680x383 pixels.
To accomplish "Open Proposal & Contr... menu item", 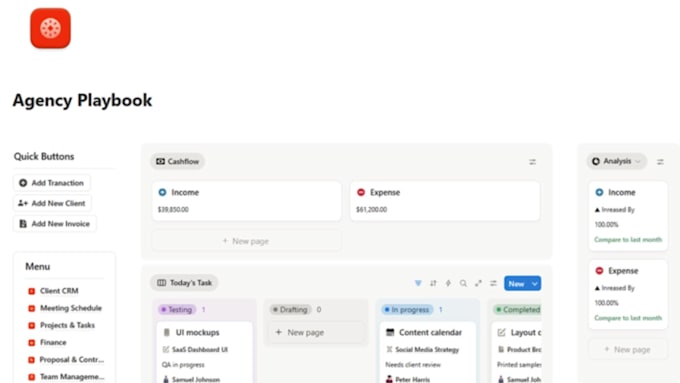I will 66,360.
